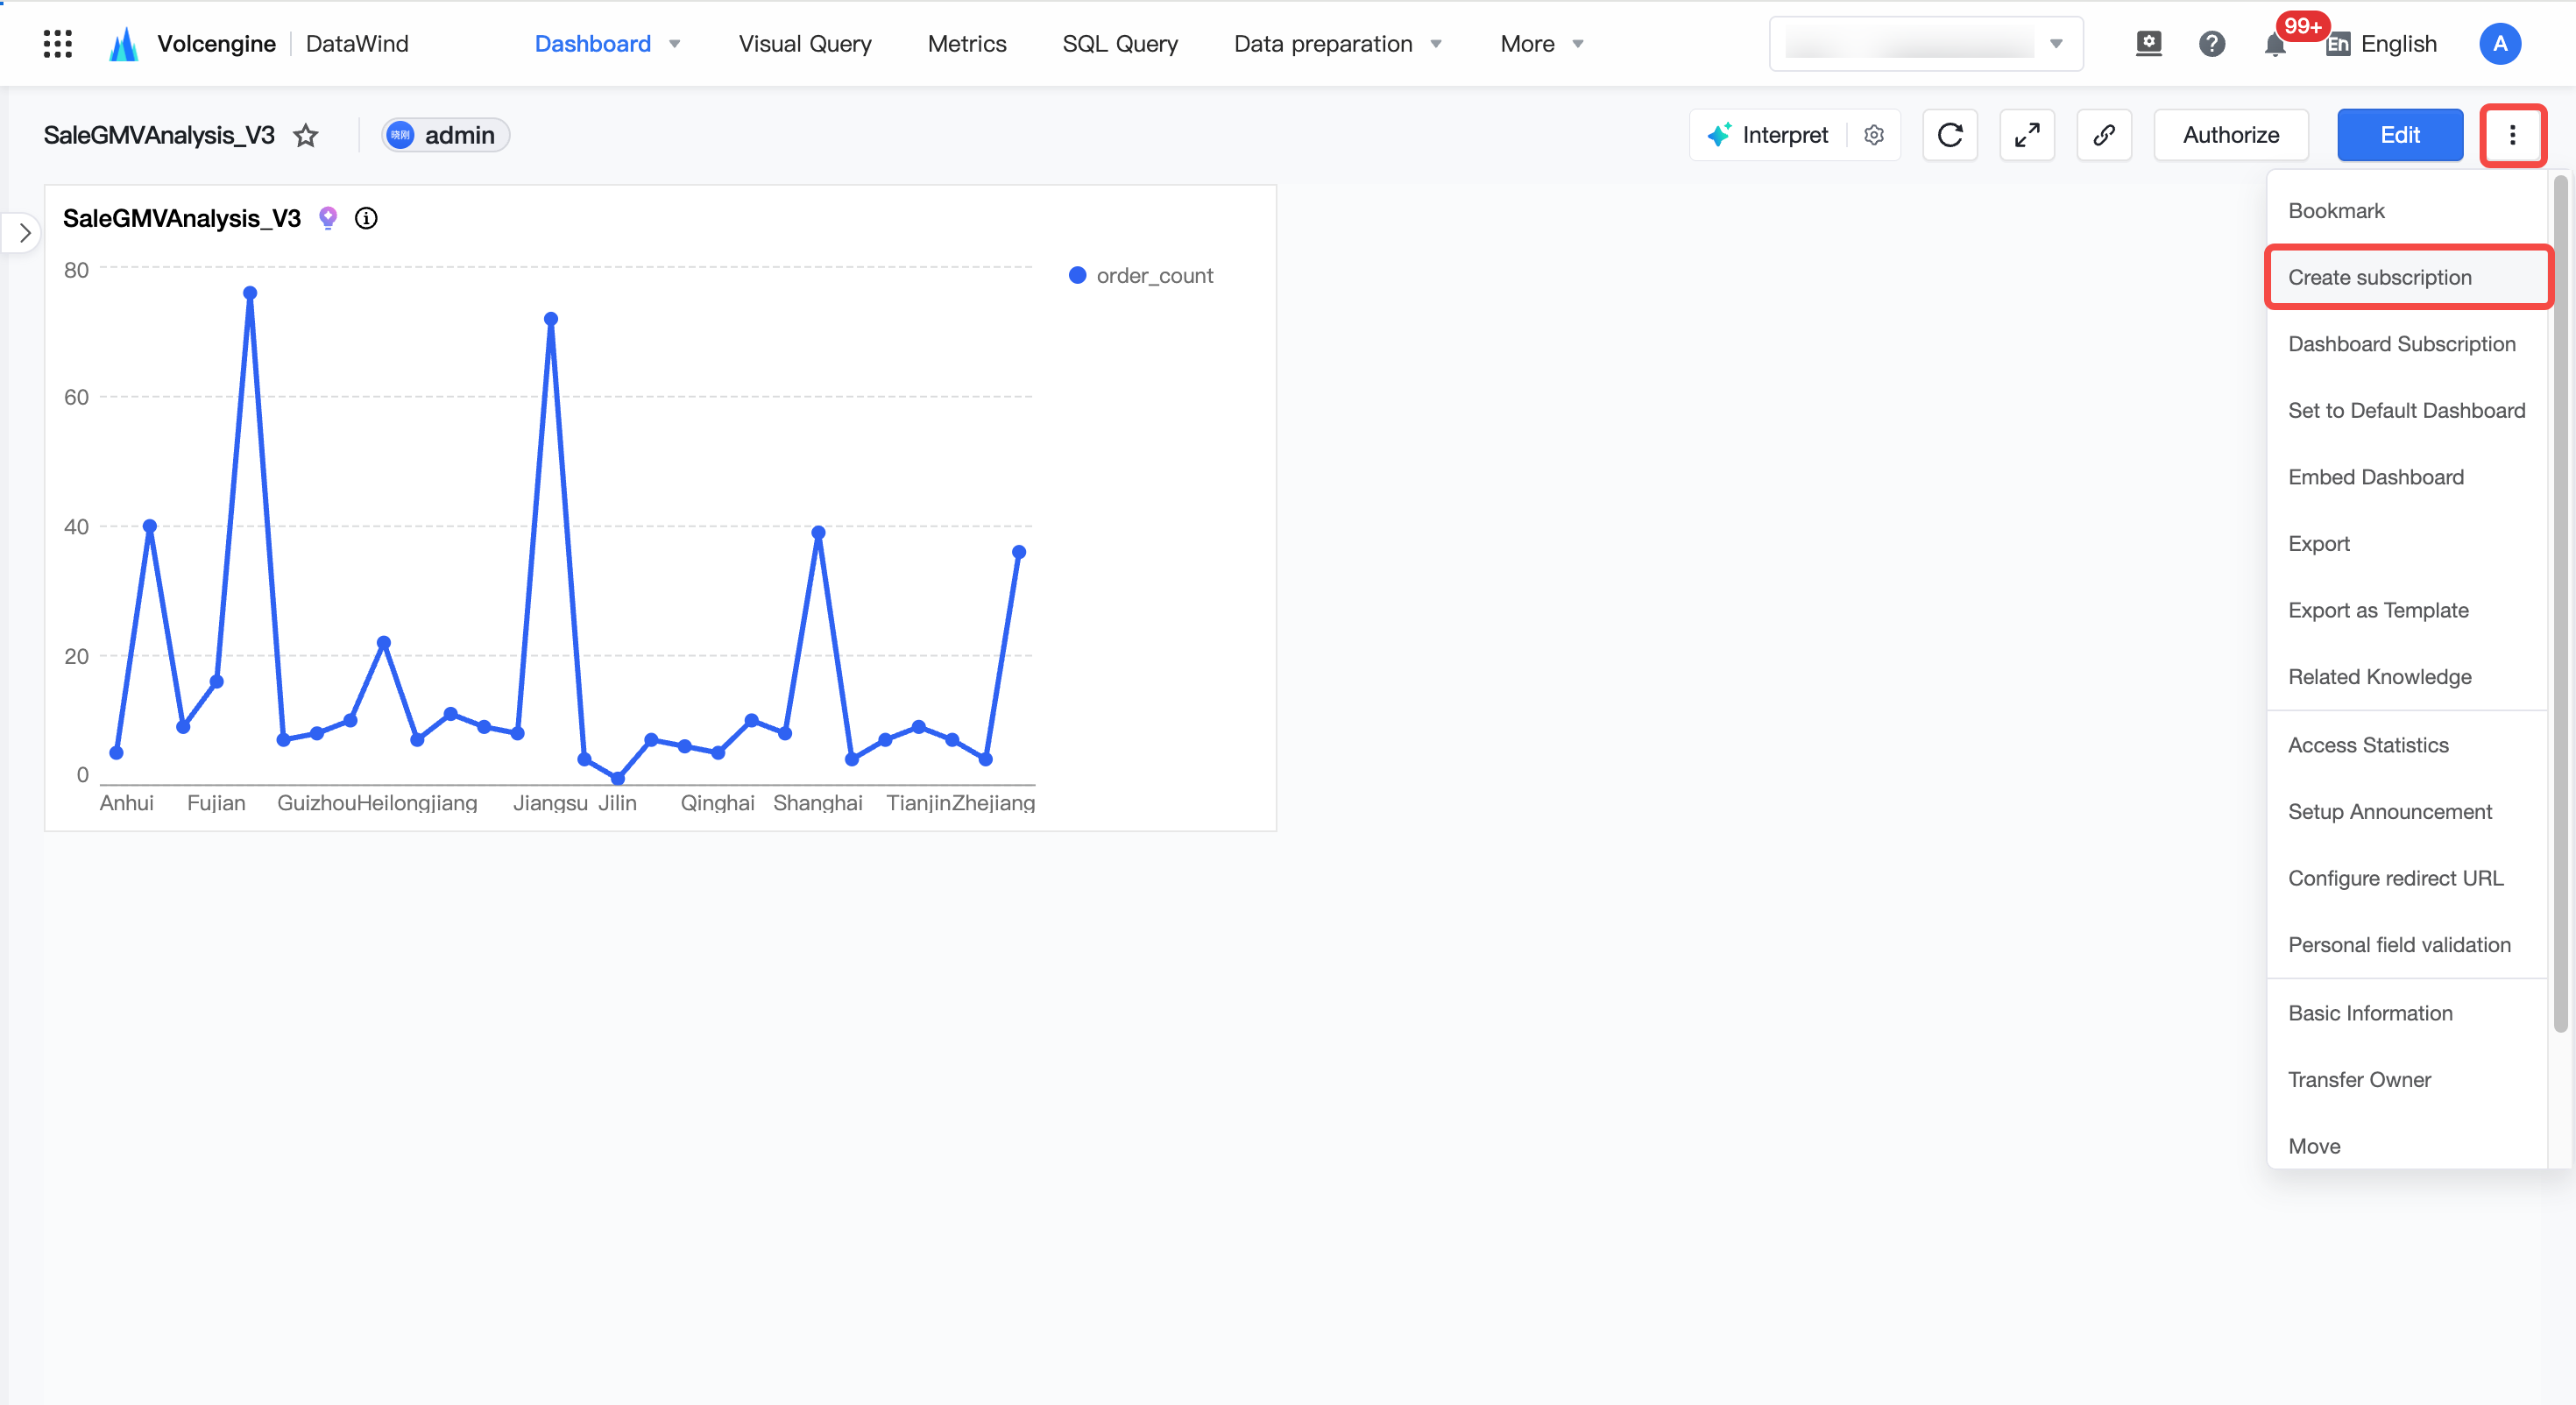Click the Authorize button
The width and height of the screenshot is (2576, 1405).
pos(2230,135)
